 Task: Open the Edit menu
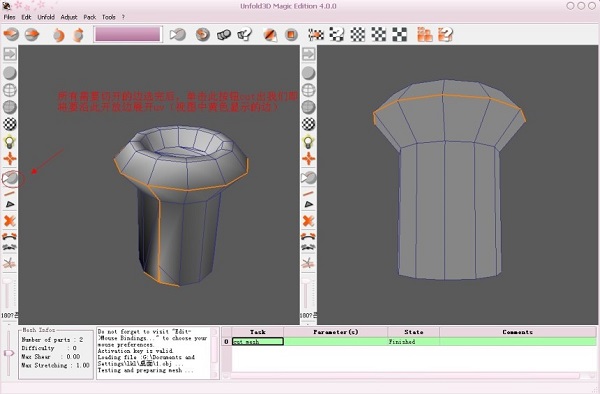coord(26,17)
